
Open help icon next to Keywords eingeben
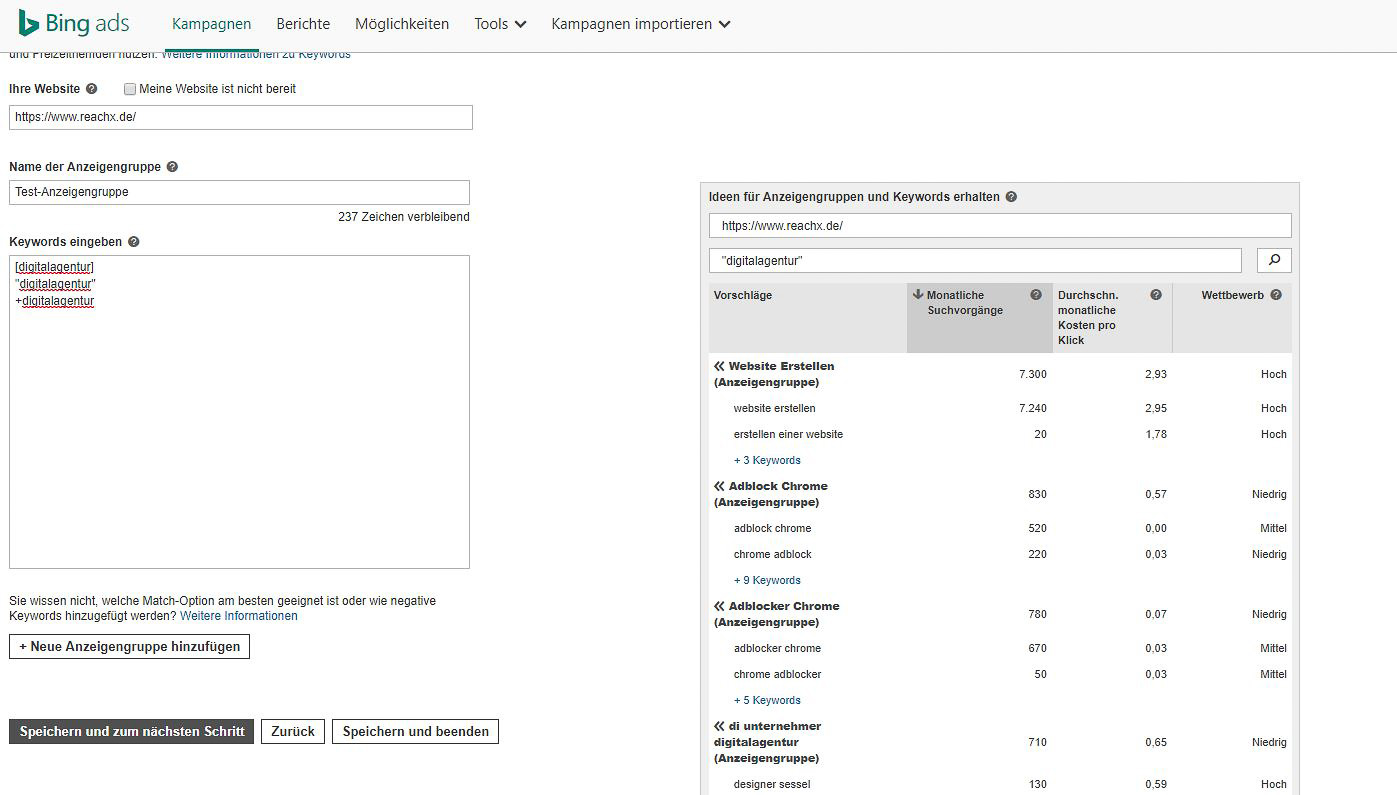[x=134, y=242]
